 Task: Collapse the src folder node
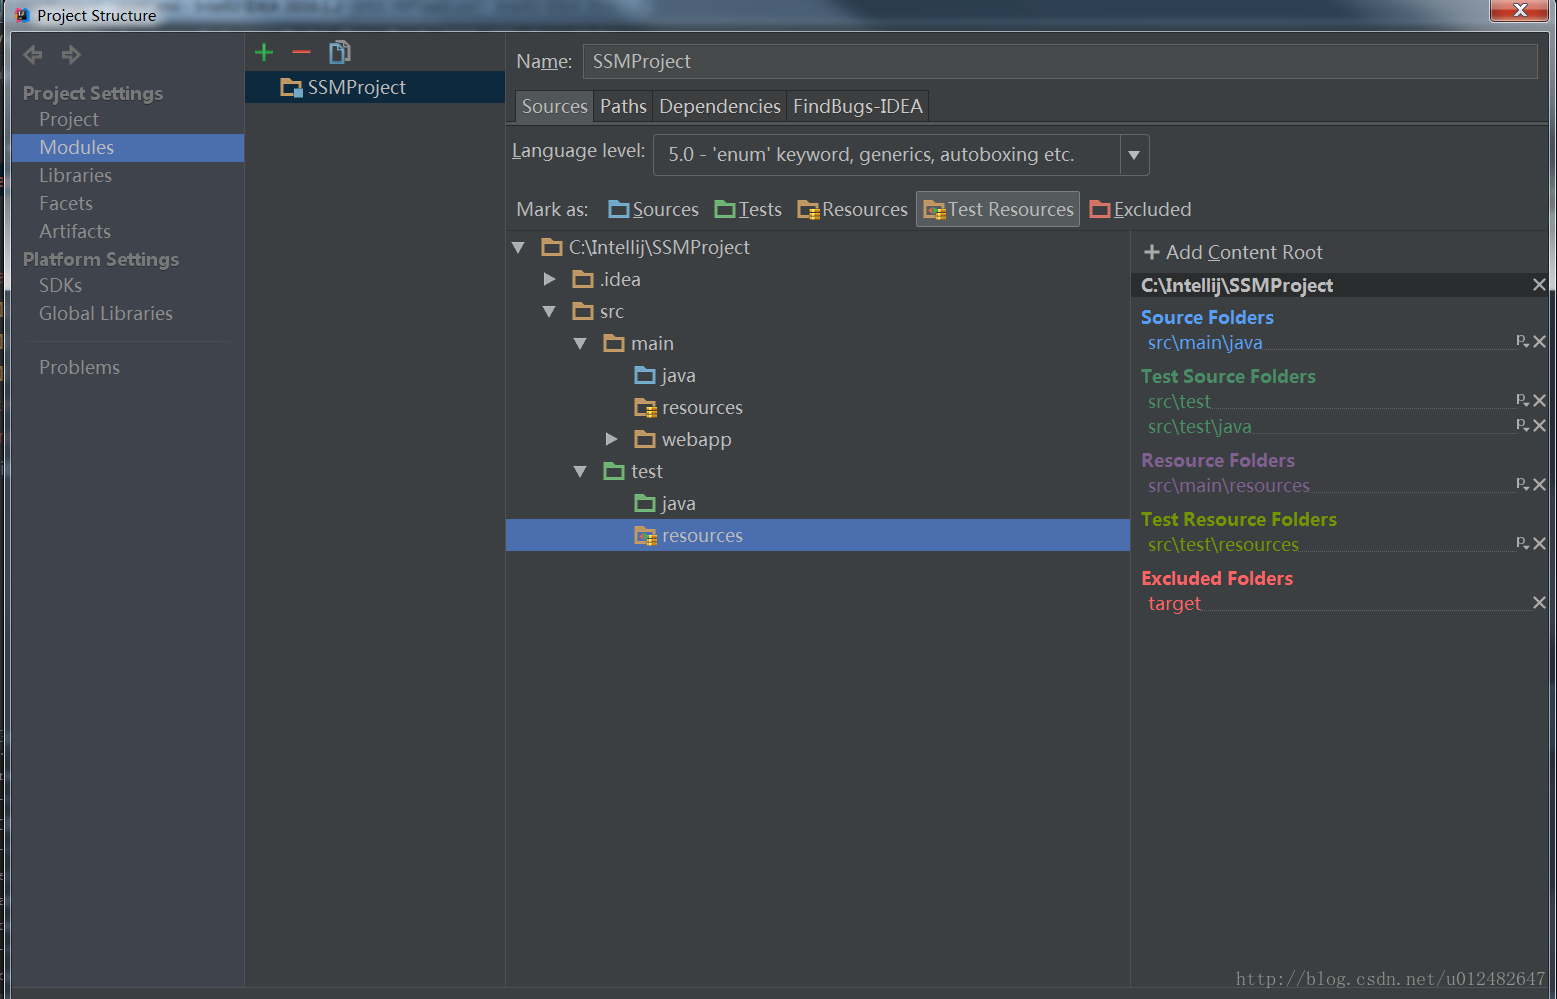[549, 311]
